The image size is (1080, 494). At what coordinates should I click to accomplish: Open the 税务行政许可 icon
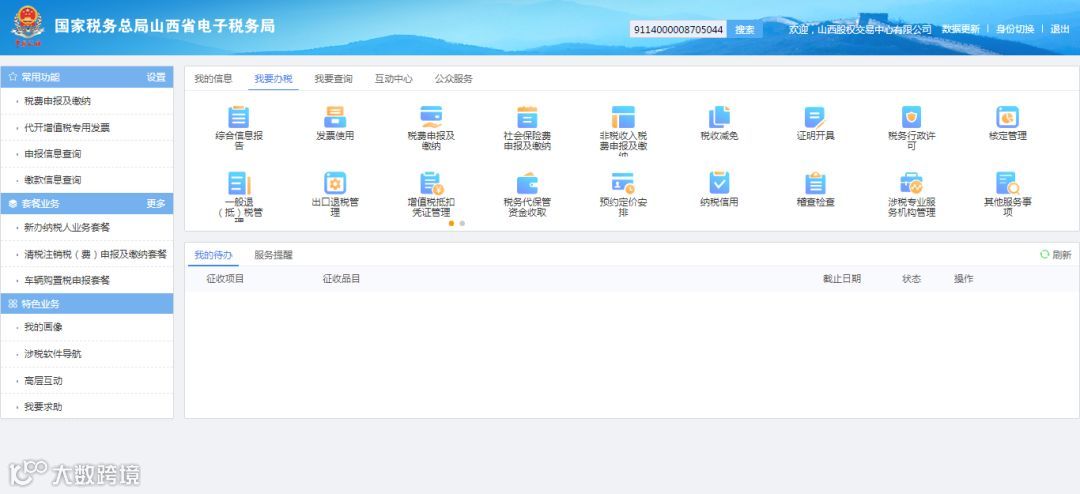(911, 116)
